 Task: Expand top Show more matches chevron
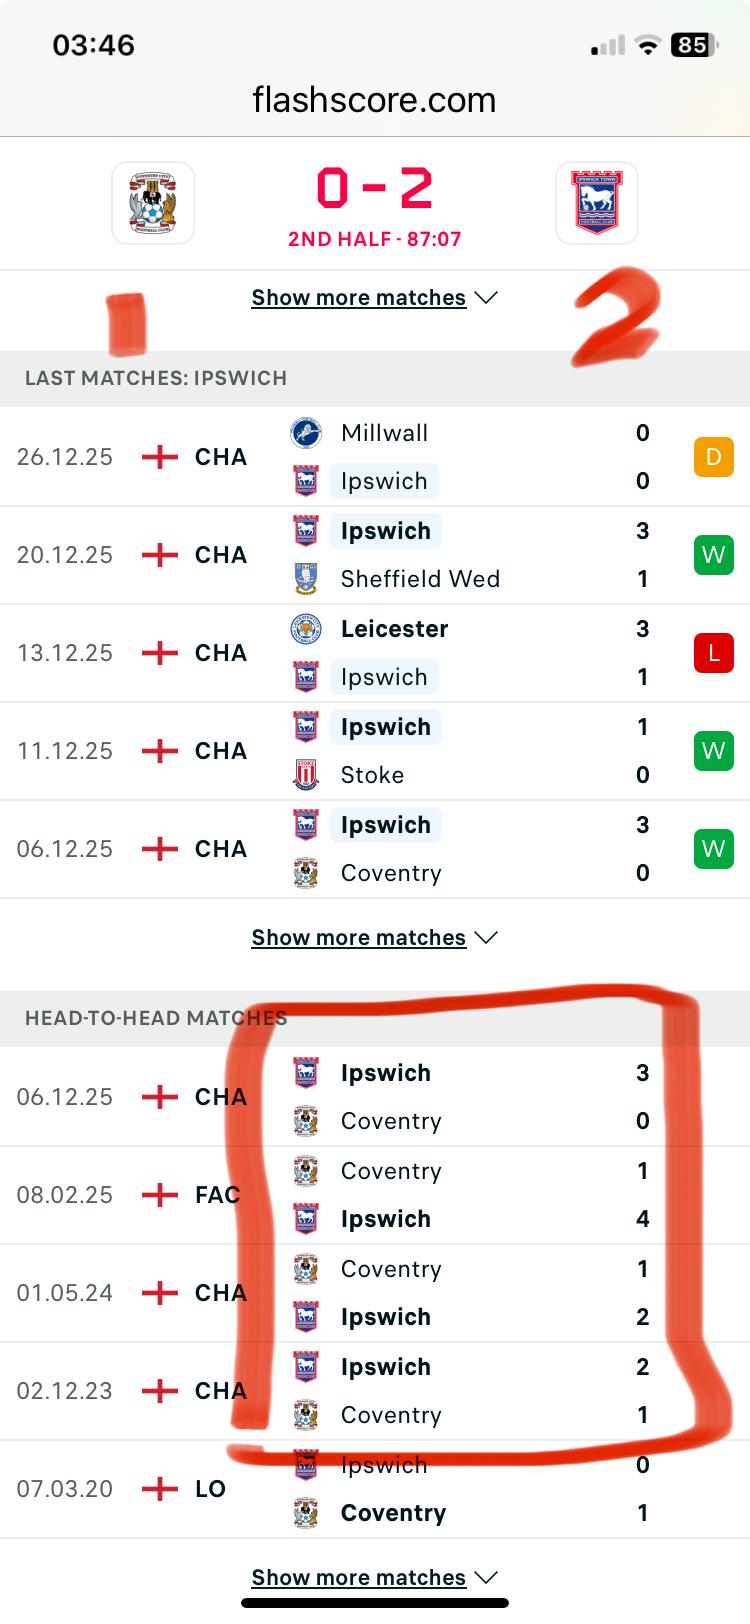point(486,298)
